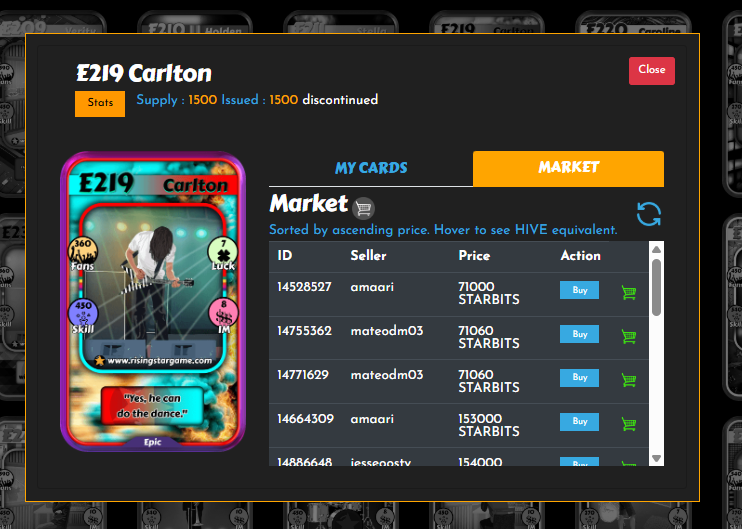
Task: Click the www.risingstargame.com text on card
Action: tap(159, 361)
